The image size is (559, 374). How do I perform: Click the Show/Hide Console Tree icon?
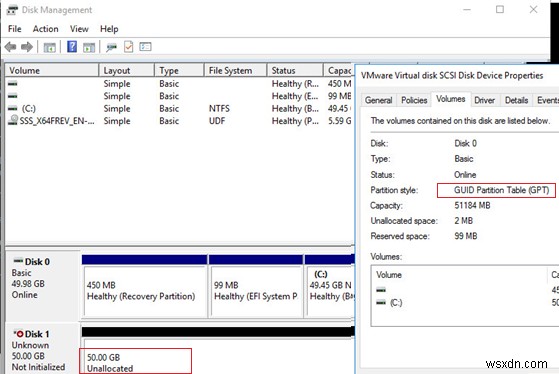tap(49, 47)
